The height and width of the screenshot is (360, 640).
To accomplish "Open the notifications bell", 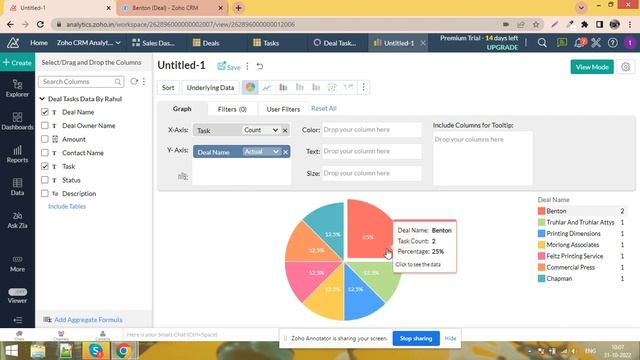I will pyautogui.click(x=579, y=43).
